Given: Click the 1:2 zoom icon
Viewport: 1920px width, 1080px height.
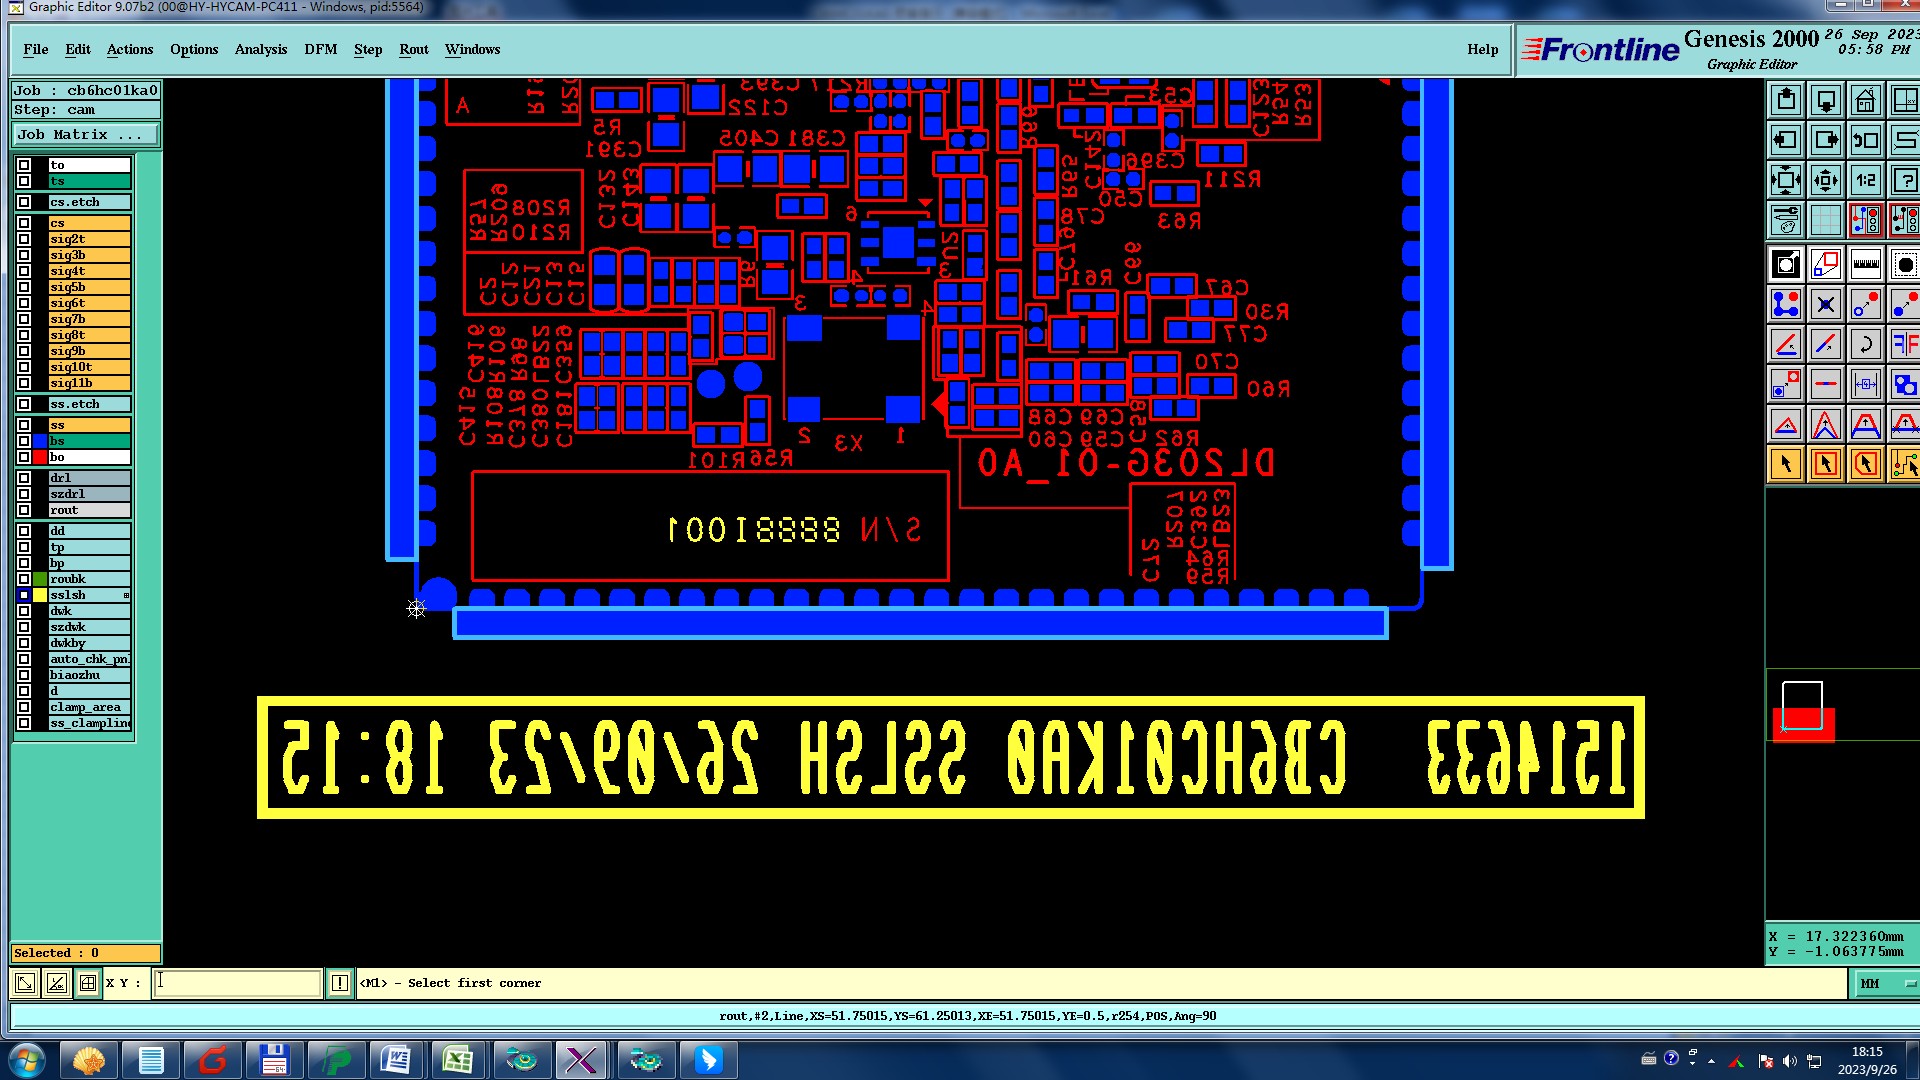Looking at the screenshot, I should (x=1865, y=181).
